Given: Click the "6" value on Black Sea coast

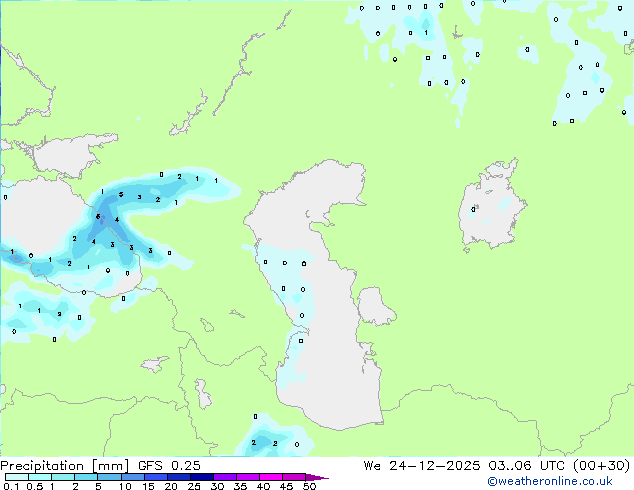Looking at the screenshot, I should click(98, 217).
